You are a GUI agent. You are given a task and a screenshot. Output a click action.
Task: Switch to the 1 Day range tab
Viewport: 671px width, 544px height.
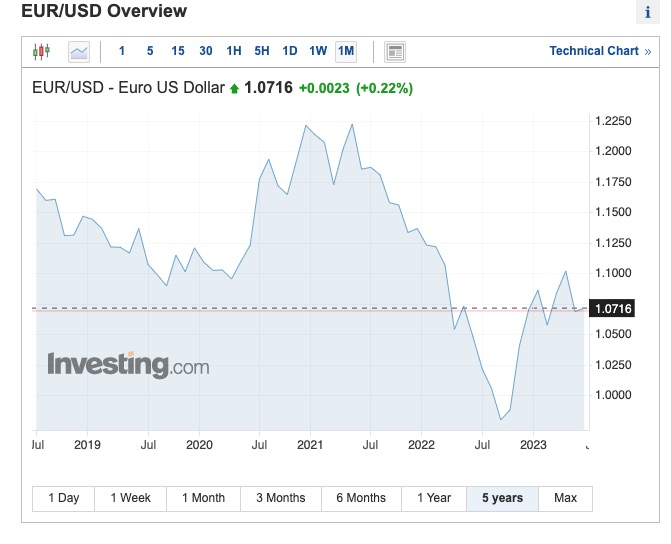(x=63, y=498)
